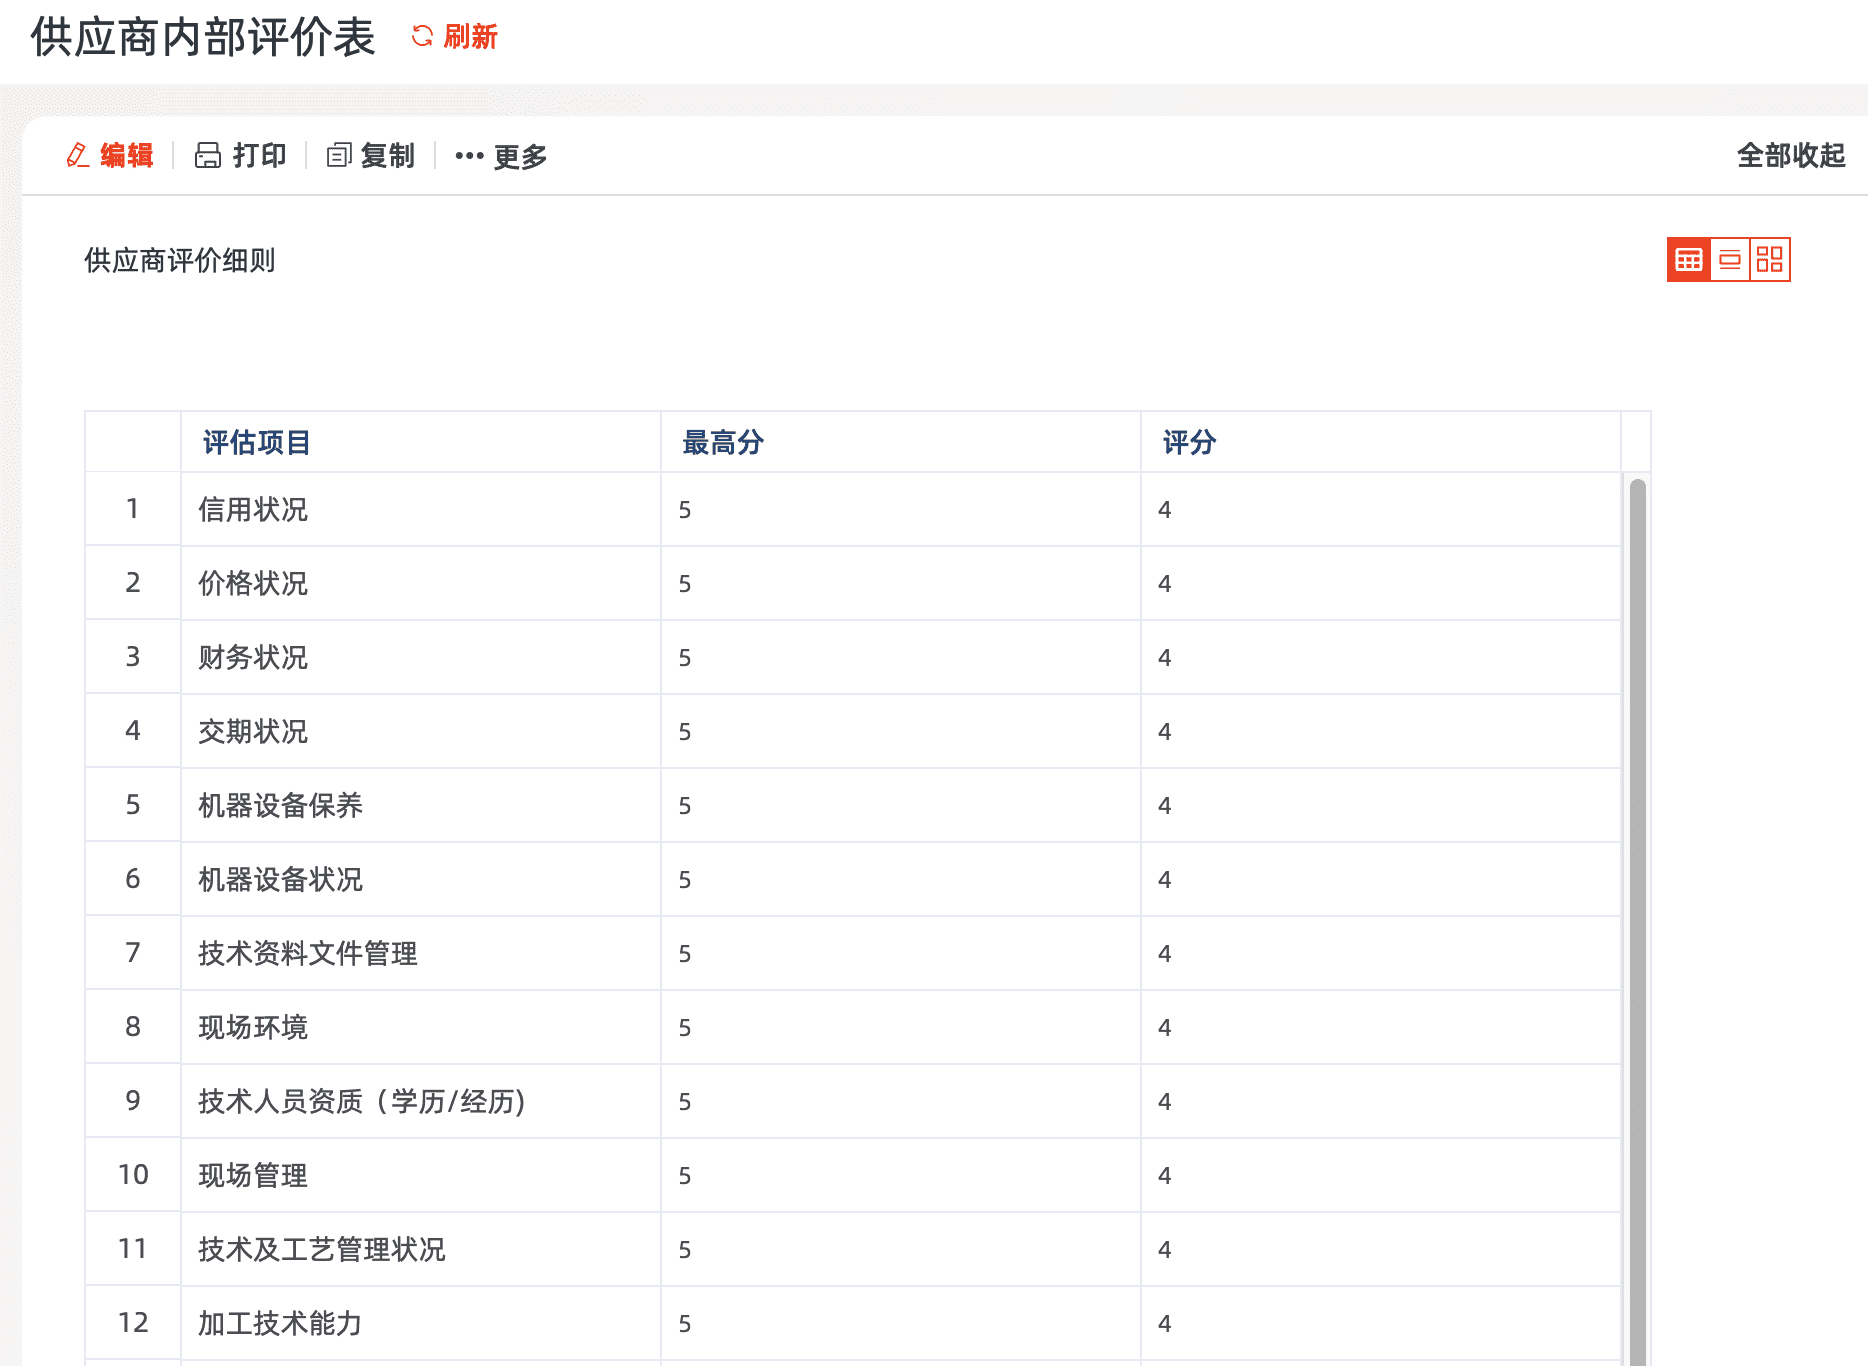Click the 供应商评价细则 section title

[180, 260]
